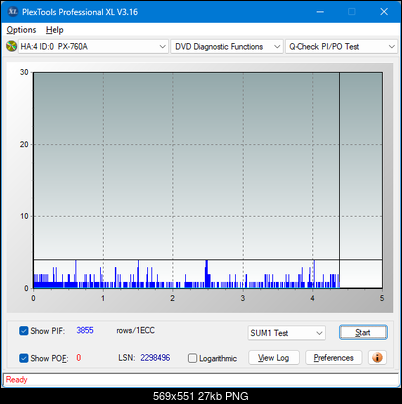Click the x-axis label 5
The image size is (402, 404).
(382, 298)
